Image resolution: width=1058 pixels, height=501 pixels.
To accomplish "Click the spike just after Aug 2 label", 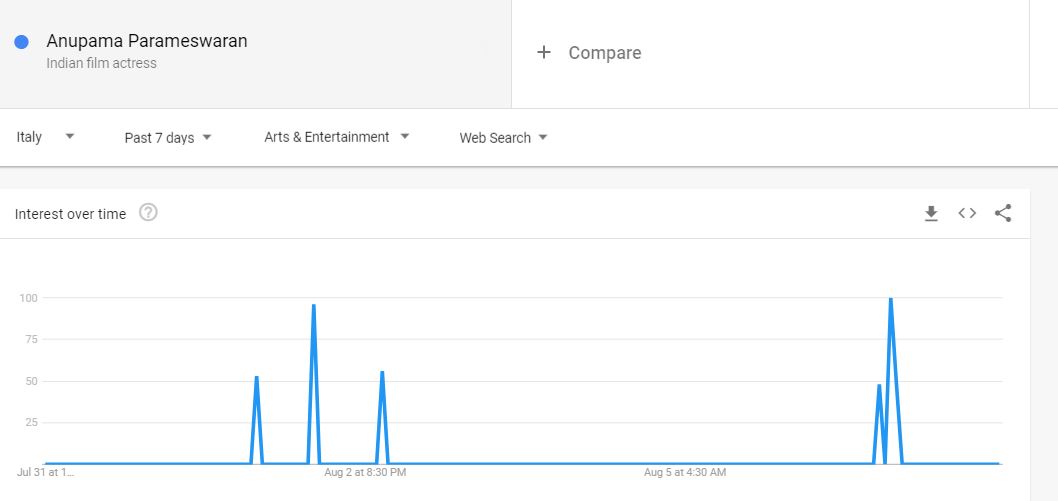I will [382, 373].
